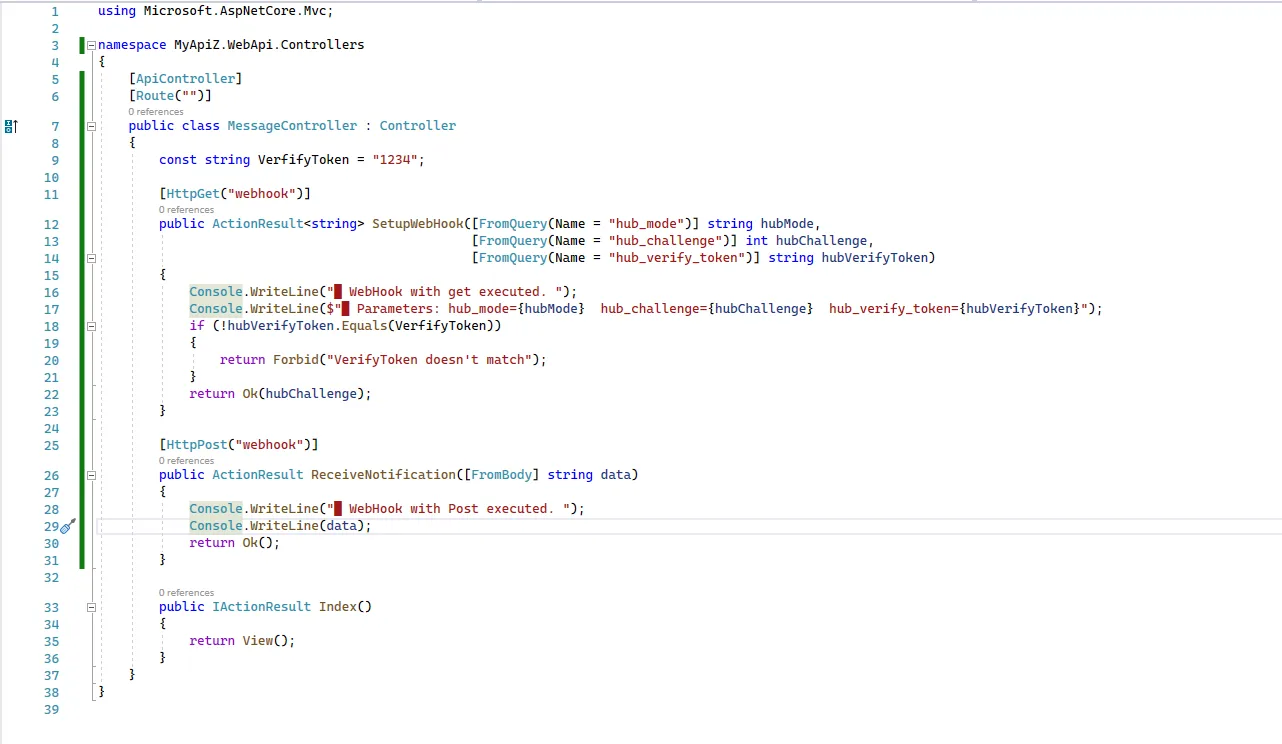1282x744 pixels.
Task: Click the "hub_mode" string on line 12
Action: pyautogui.click(x=646, y=224)
